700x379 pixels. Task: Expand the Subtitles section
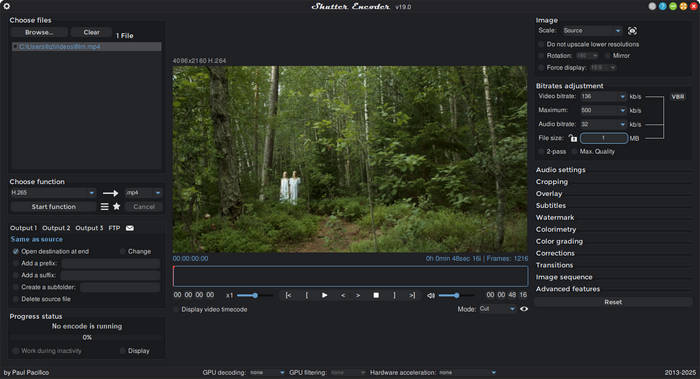point(551,206)
